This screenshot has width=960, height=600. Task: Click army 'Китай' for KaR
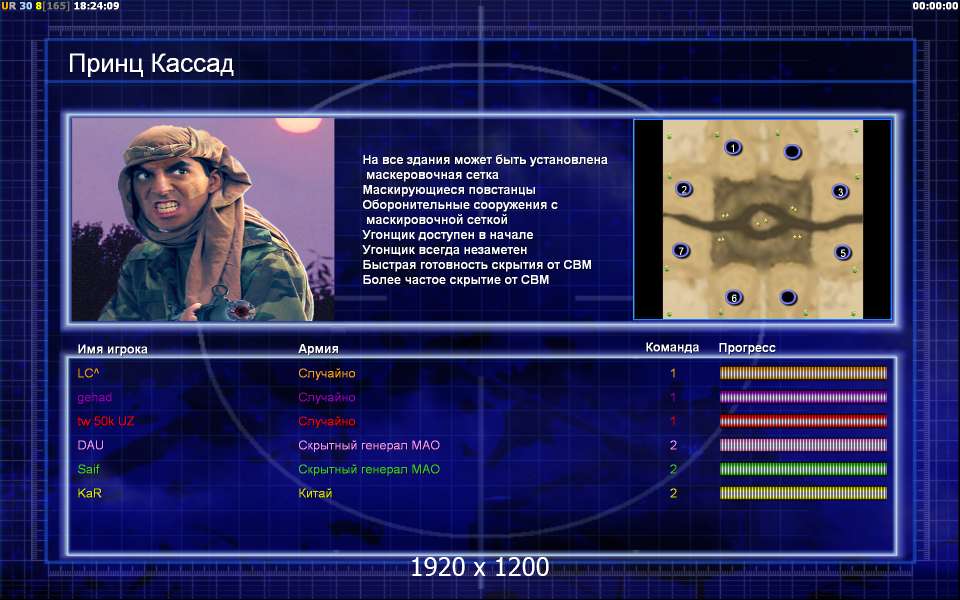315,493
